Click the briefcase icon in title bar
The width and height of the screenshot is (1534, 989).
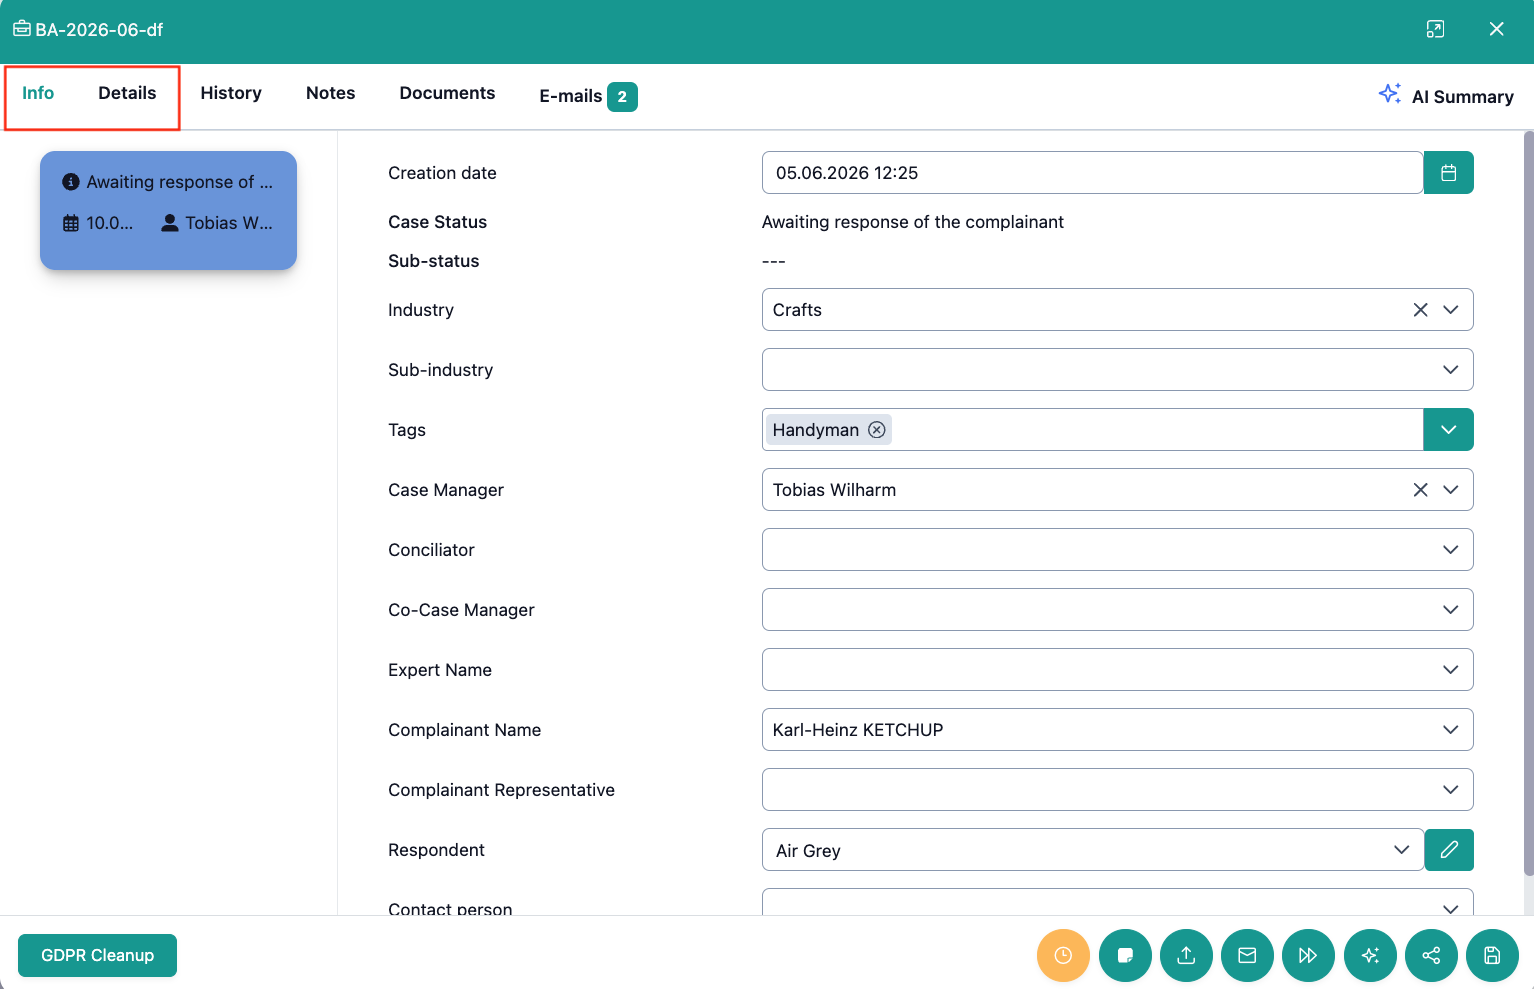tap(21, 29)
